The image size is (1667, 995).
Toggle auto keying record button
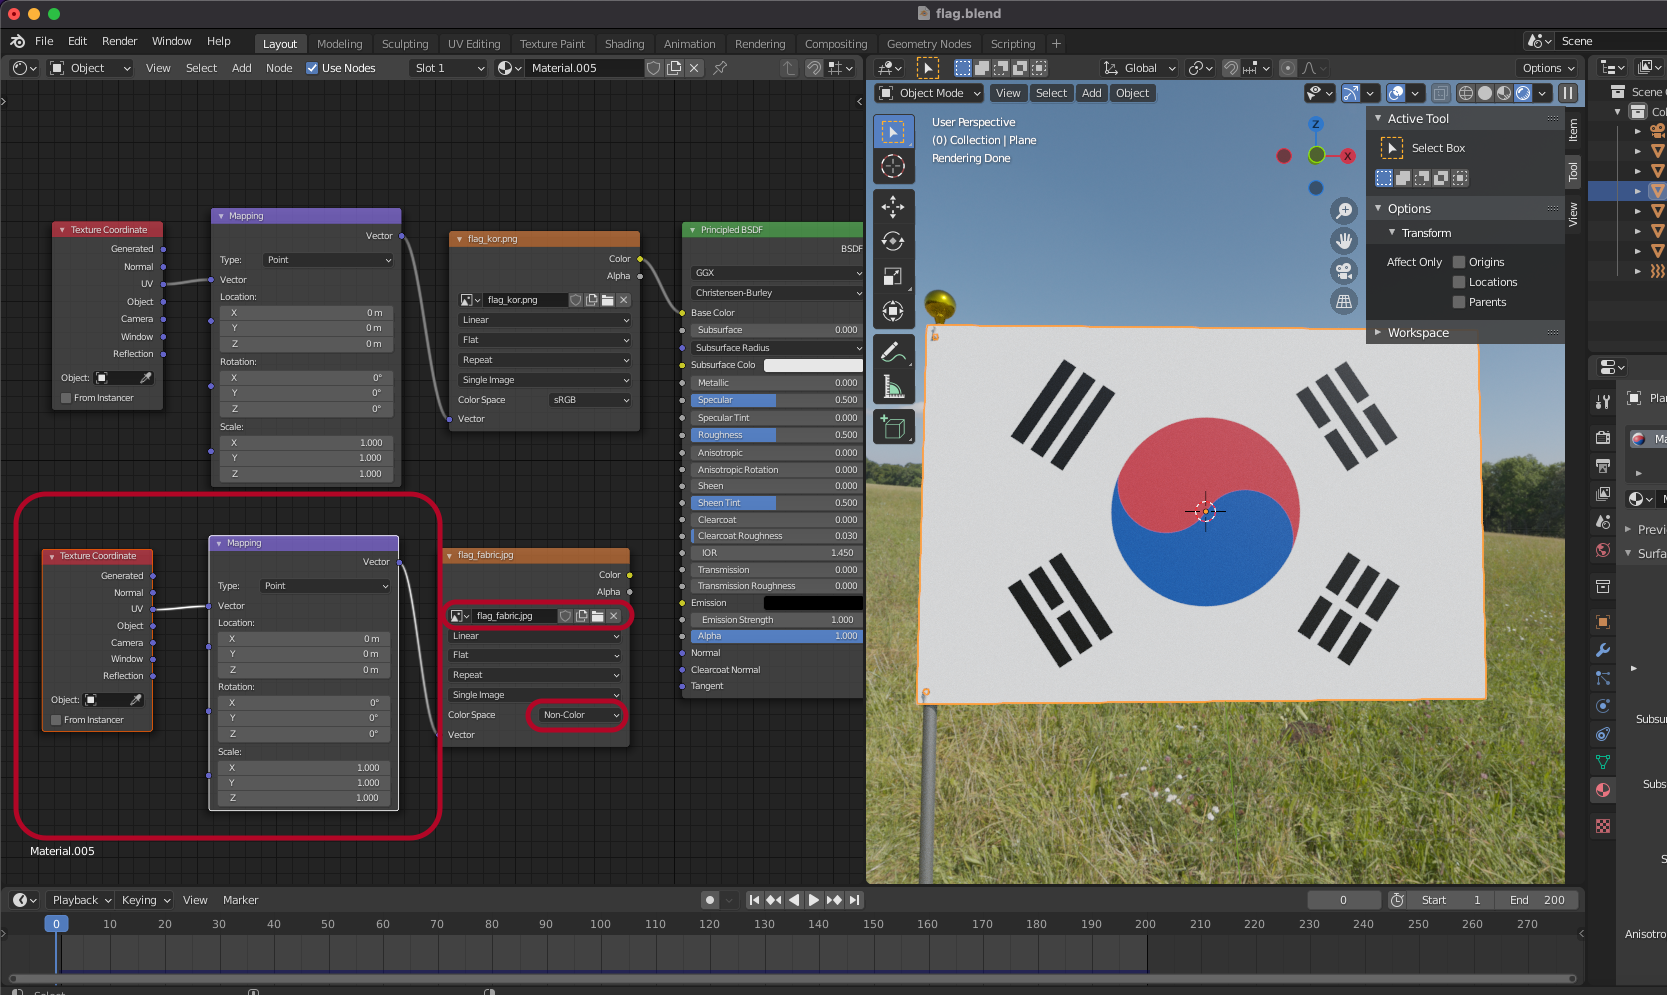click(x=710, y=900)
